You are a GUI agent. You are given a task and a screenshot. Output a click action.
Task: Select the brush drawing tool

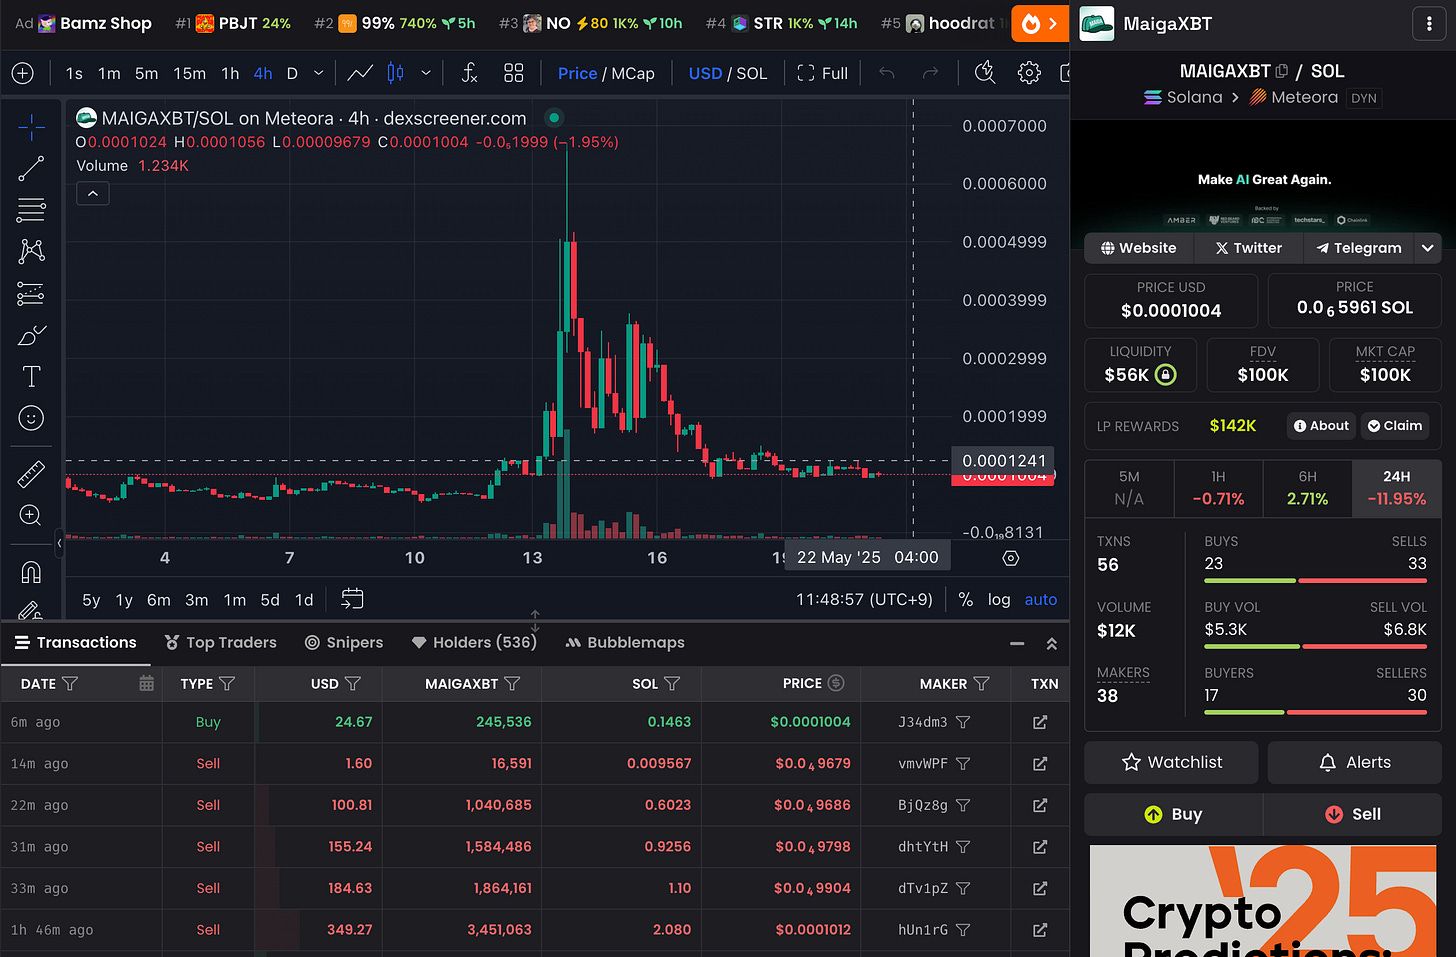[31, 335]
